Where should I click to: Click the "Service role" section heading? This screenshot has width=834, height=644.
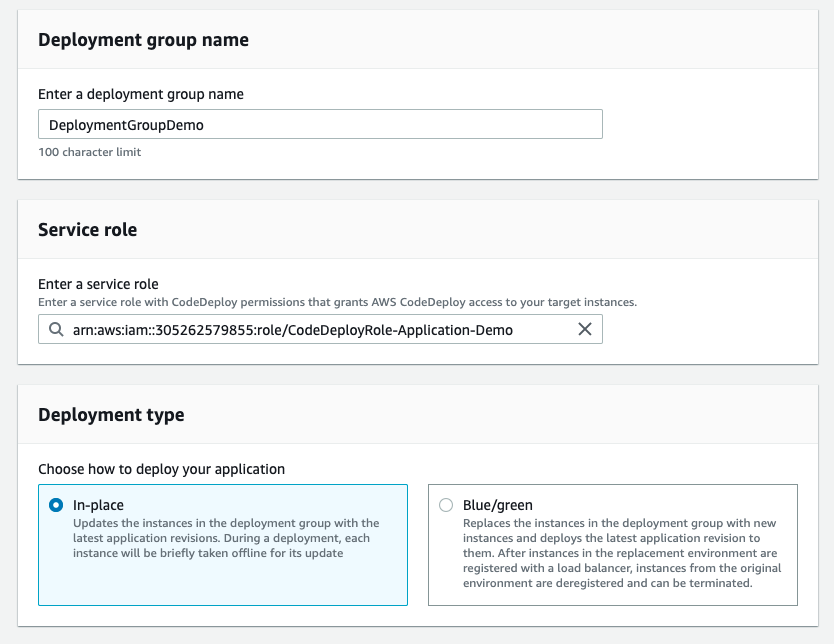click(87, 229)
